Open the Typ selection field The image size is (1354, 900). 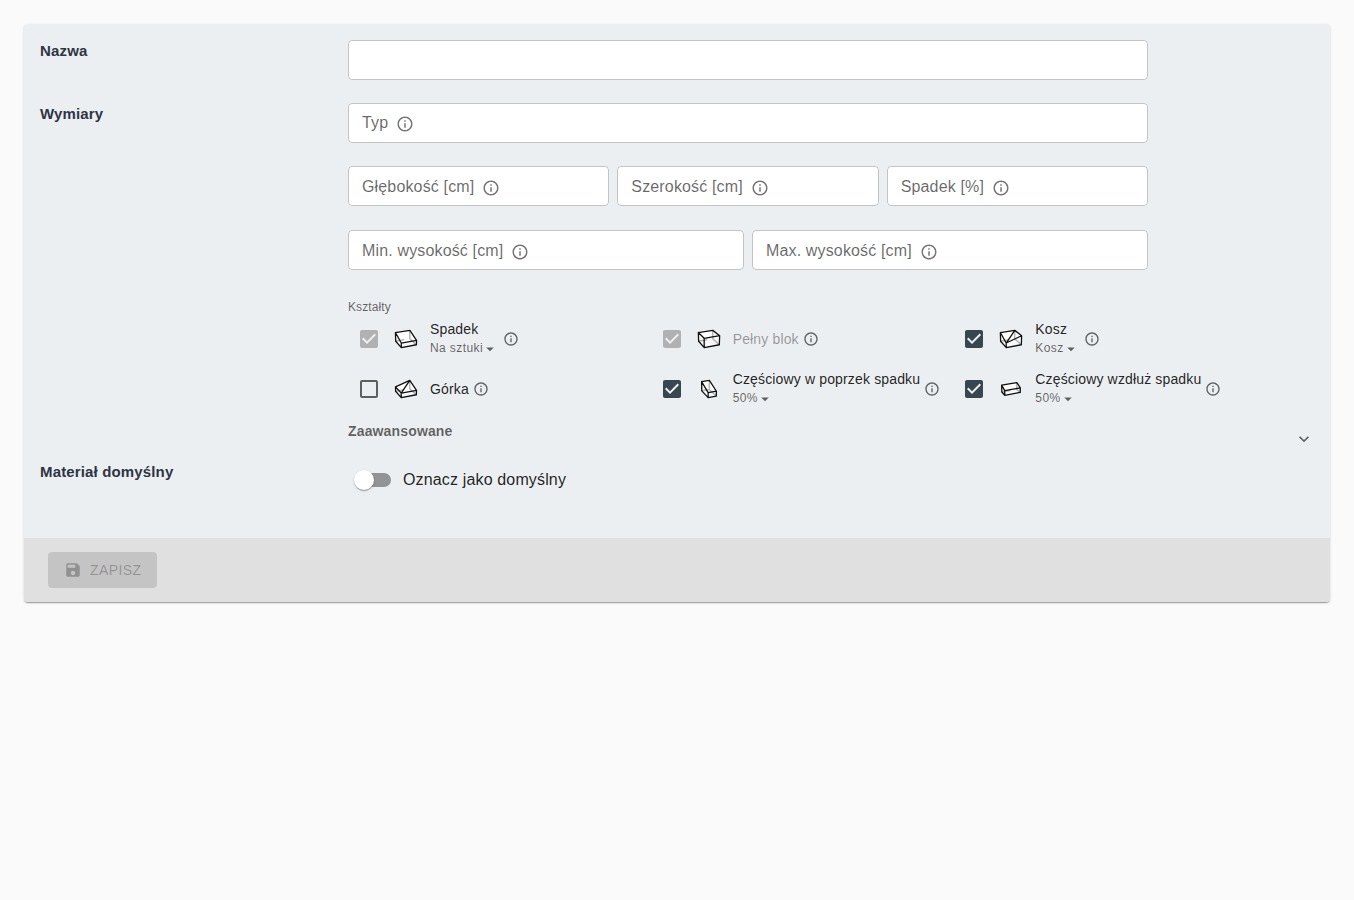[x=748, y=123]
